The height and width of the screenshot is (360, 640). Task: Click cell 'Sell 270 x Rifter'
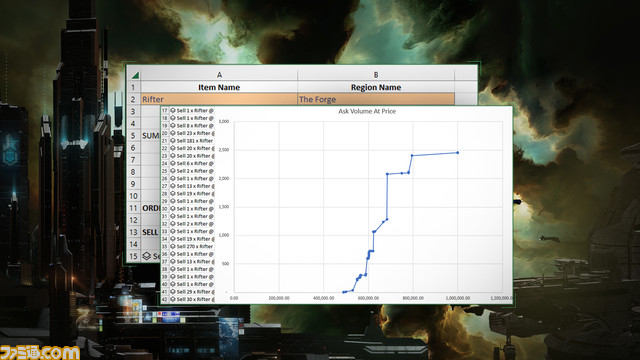(192, 247)
